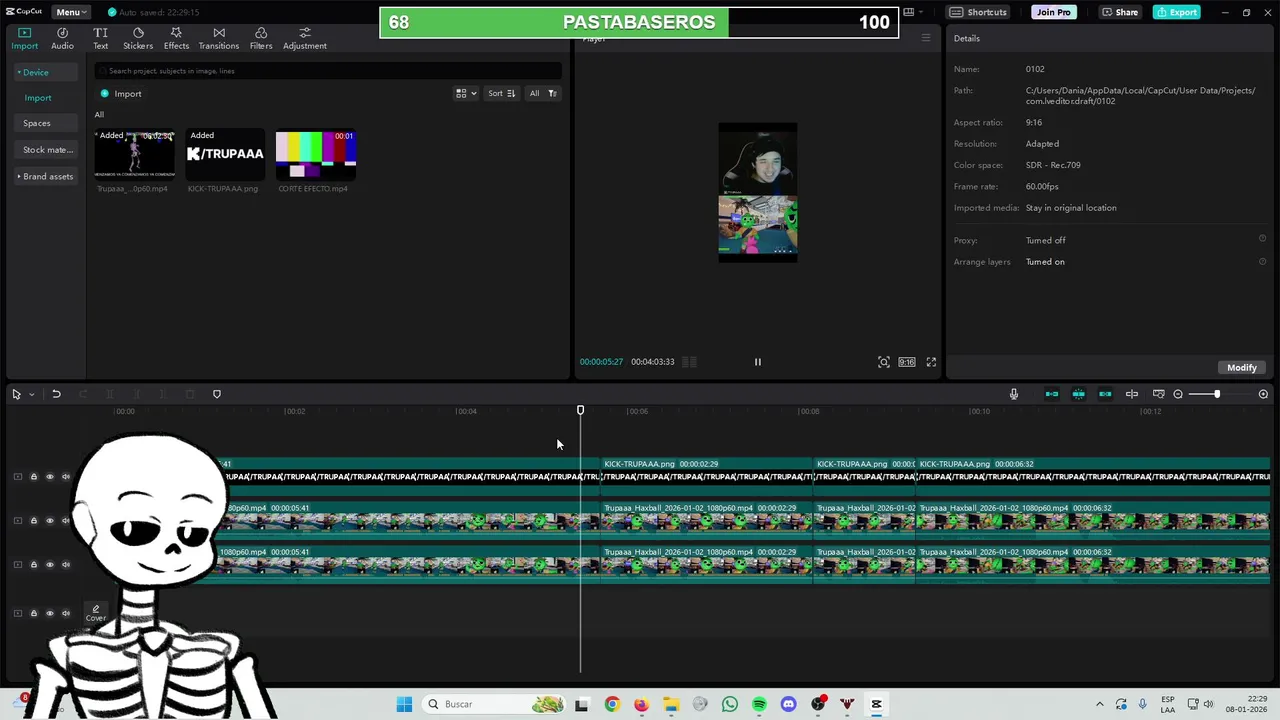Select the Filters tab

261,38
